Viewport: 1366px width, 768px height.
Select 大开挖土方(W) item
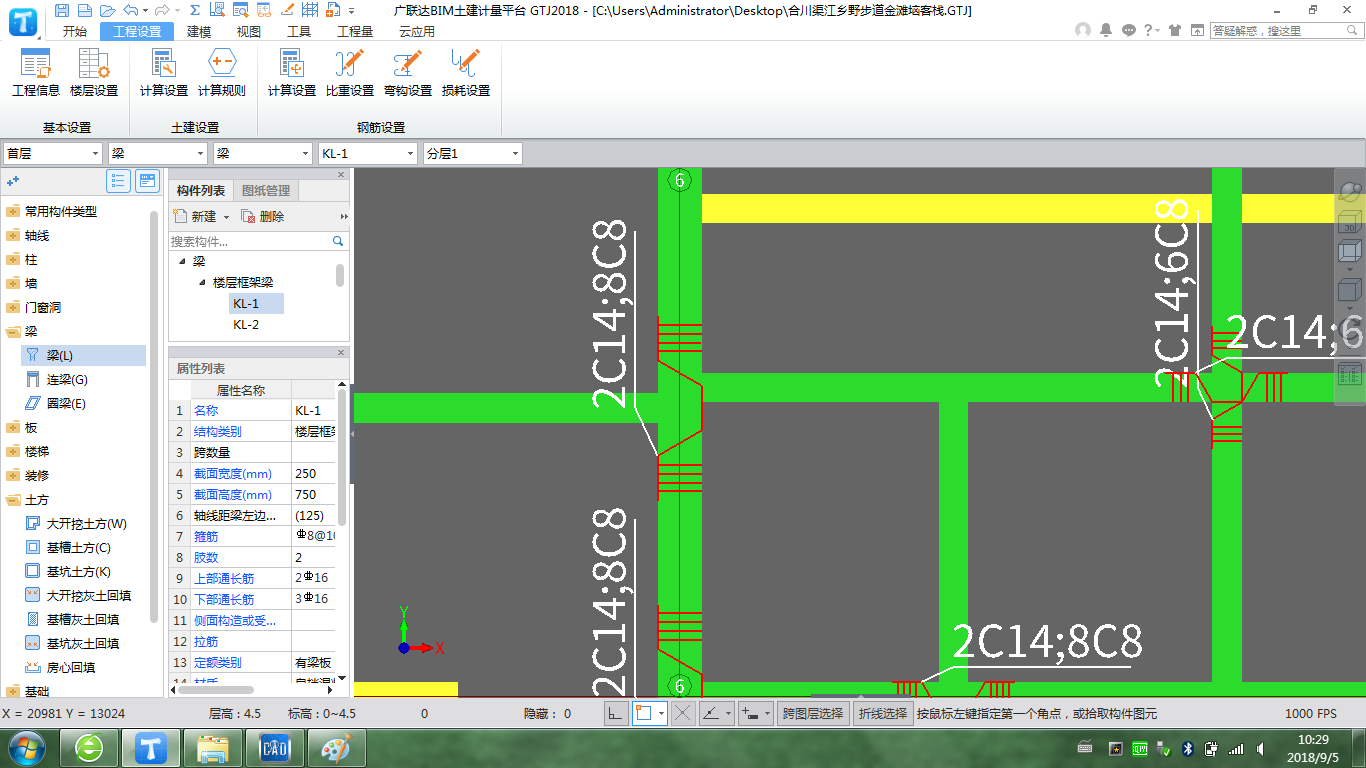[86, 524]
